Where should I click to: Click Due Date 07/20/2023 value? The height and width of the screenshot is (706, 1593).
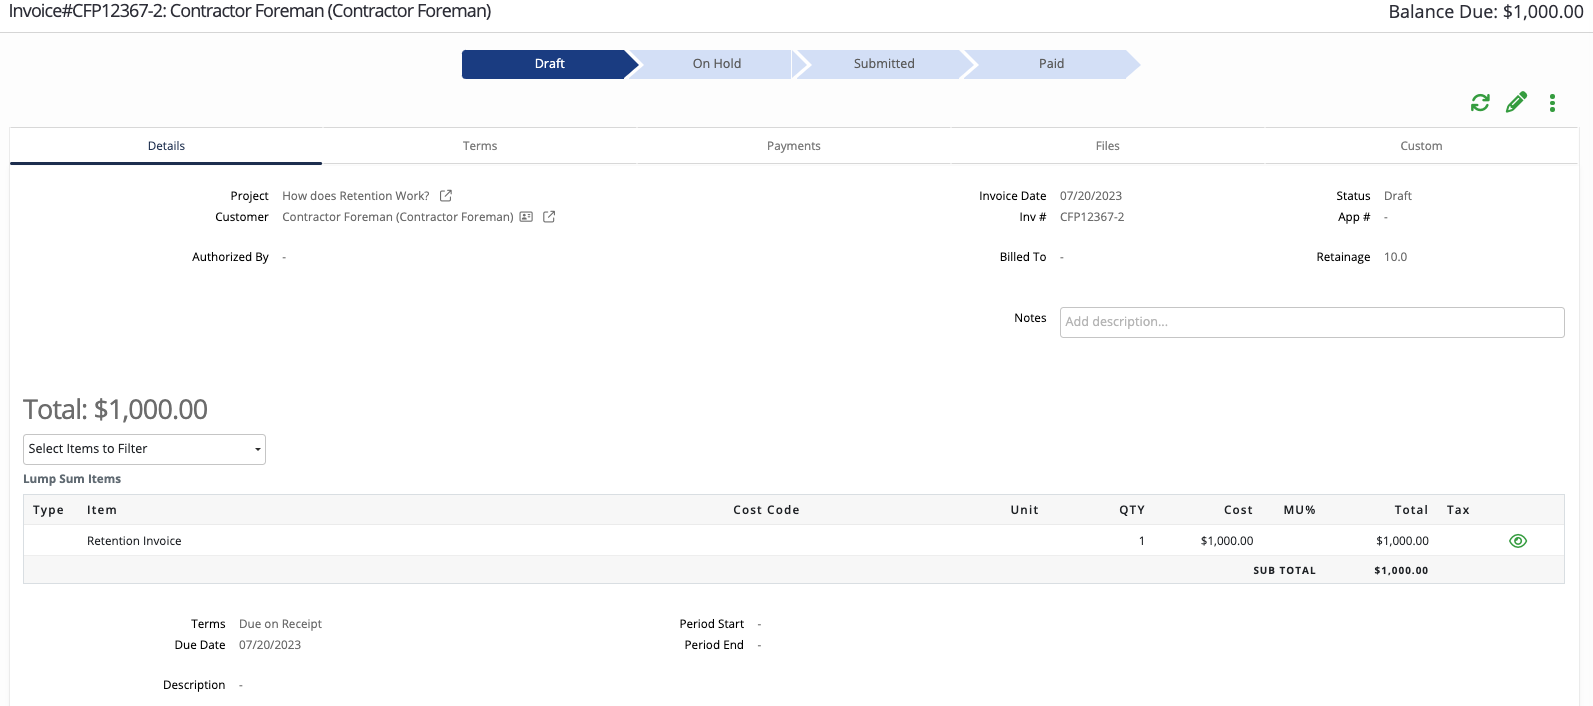[270, 645]
